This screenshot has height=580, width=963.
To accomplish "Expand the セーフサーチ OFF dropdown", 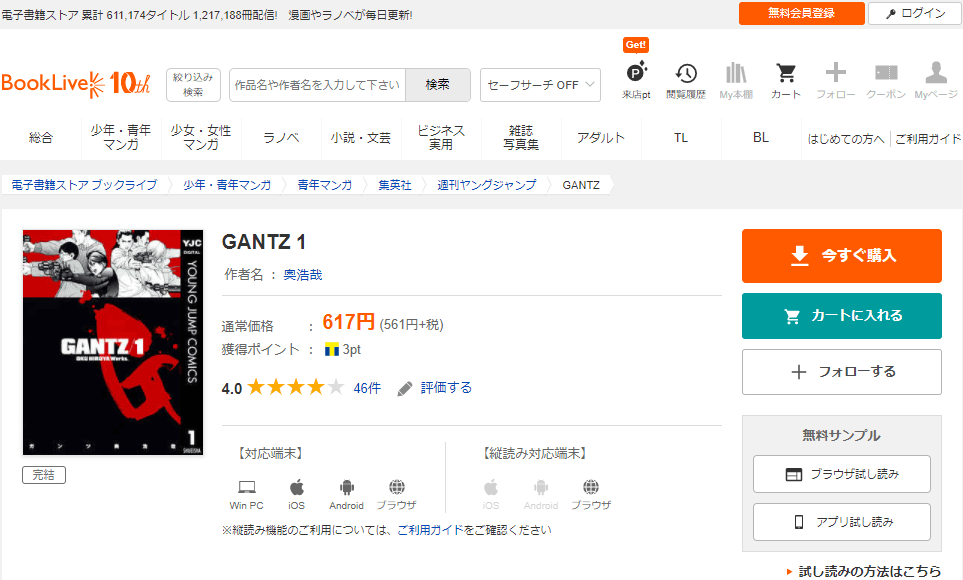I will click(540, 85).
